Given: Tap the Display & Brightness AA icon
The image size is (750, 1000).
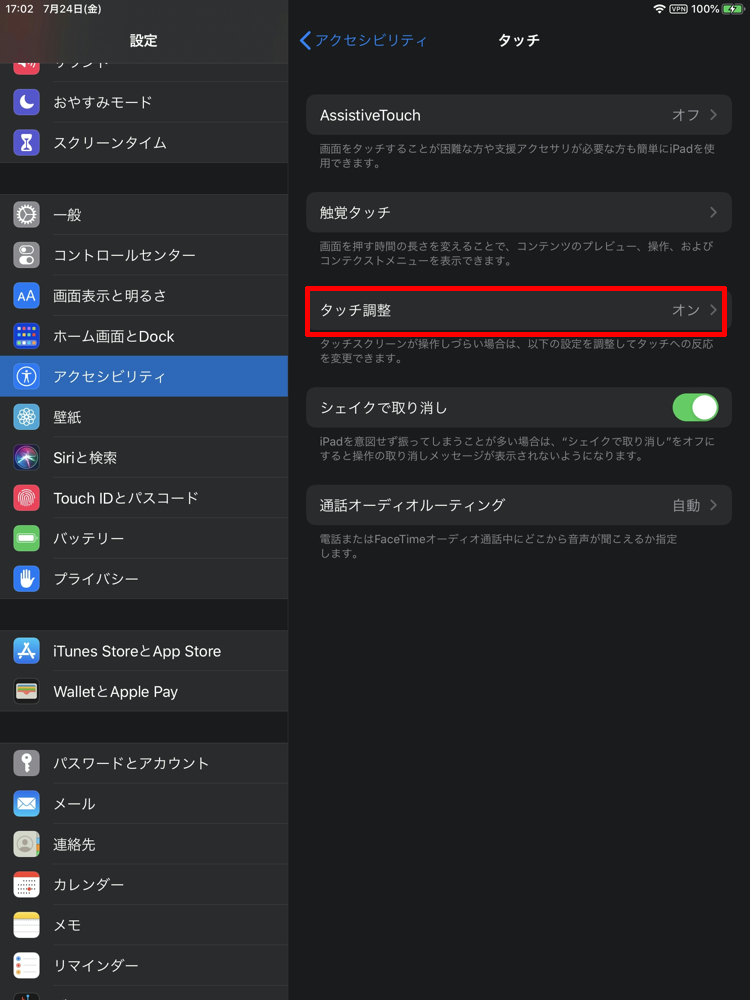Looking at the screenshot, I should coord(26,296).
